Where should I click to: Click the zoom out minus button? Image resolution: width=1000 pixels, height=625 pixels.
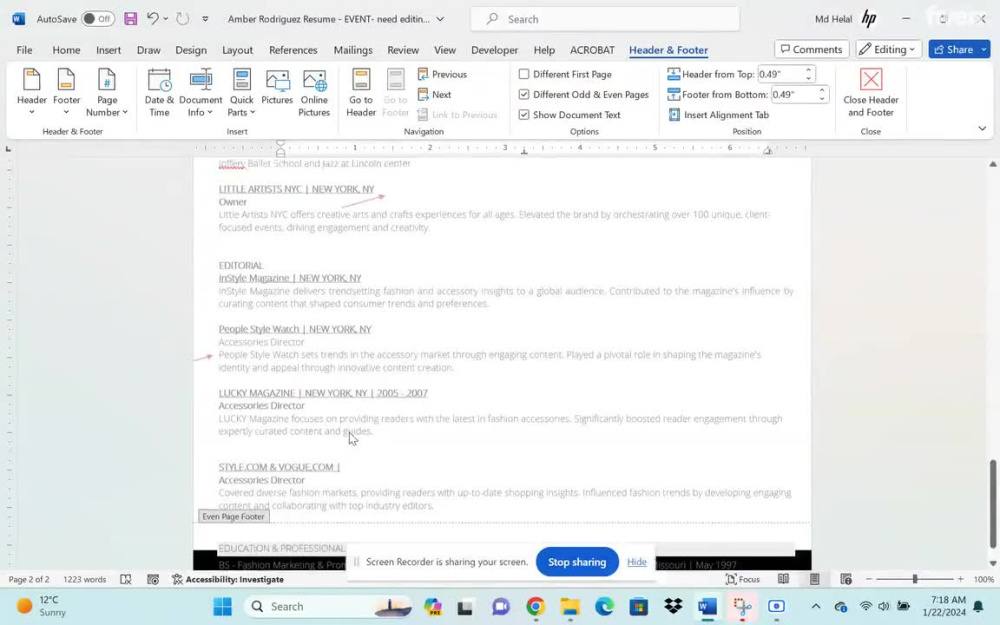[x=869, y=579]
